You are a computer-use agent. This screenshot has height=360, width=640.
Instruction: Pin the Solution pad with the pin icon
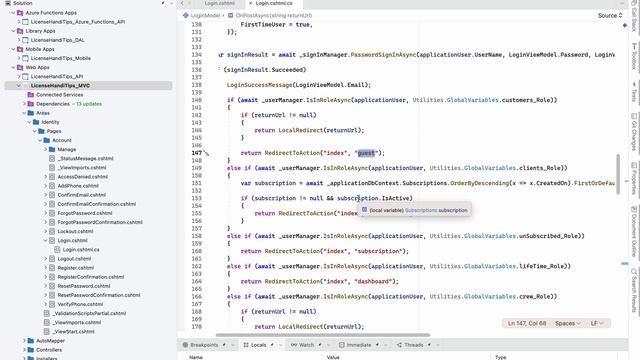(x=163, y=3)
